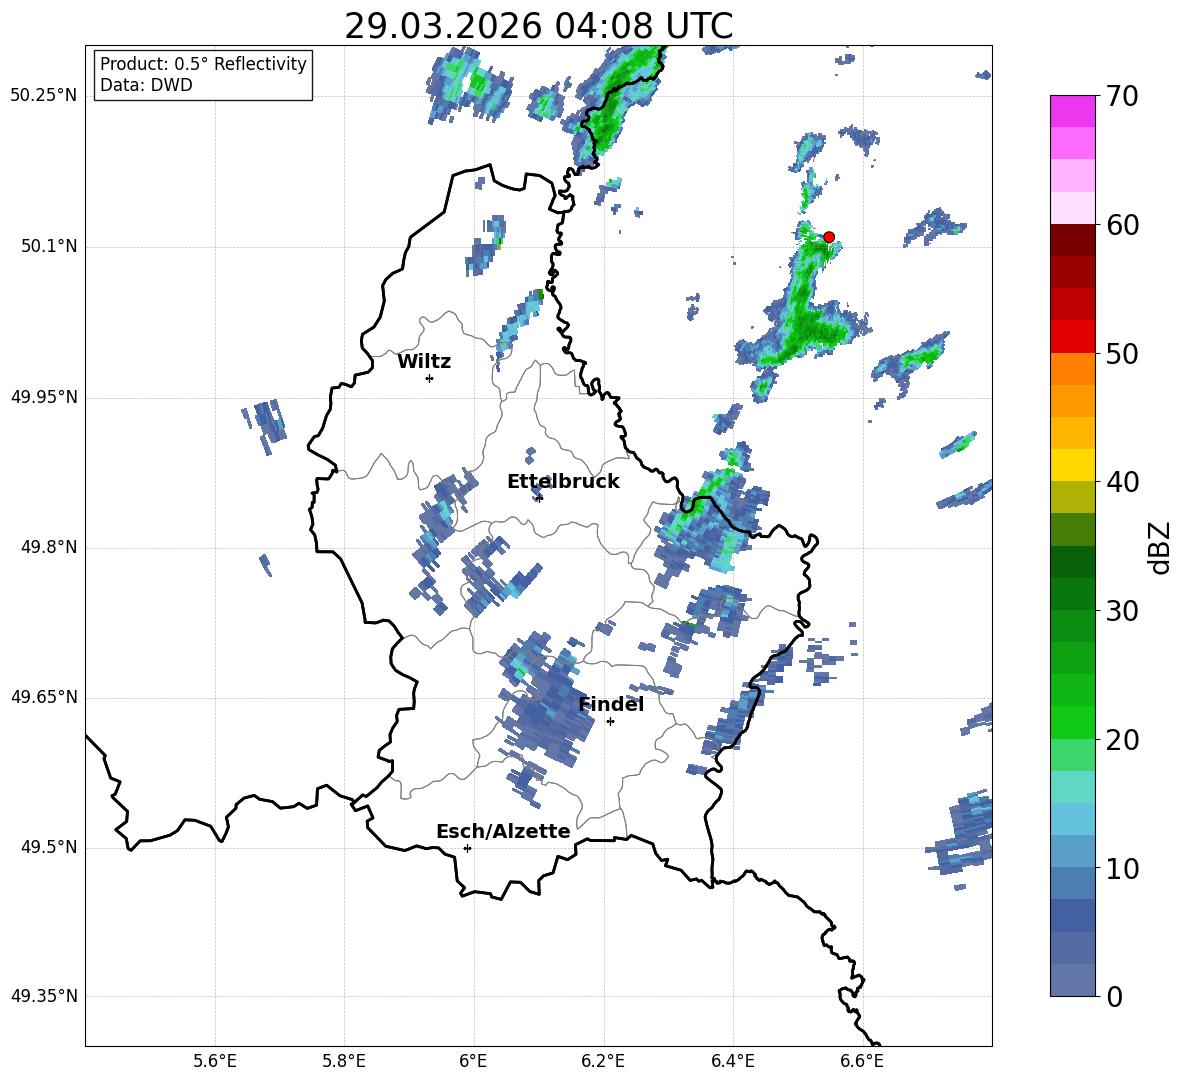Click the 5.8°E longitude label

click(x=344, y=1061)
